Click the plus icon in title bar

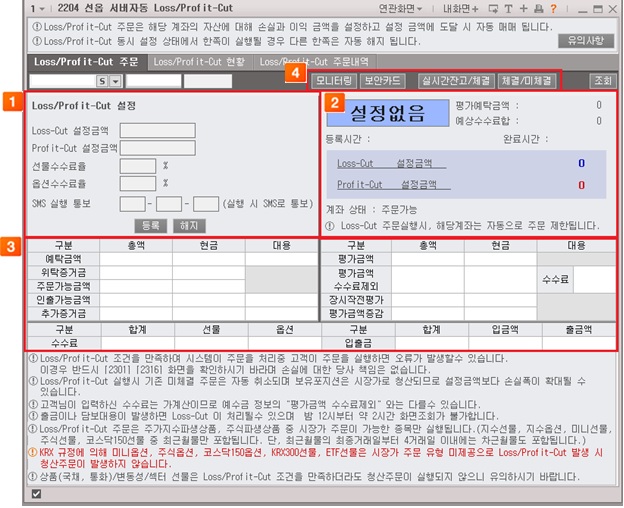523,9
